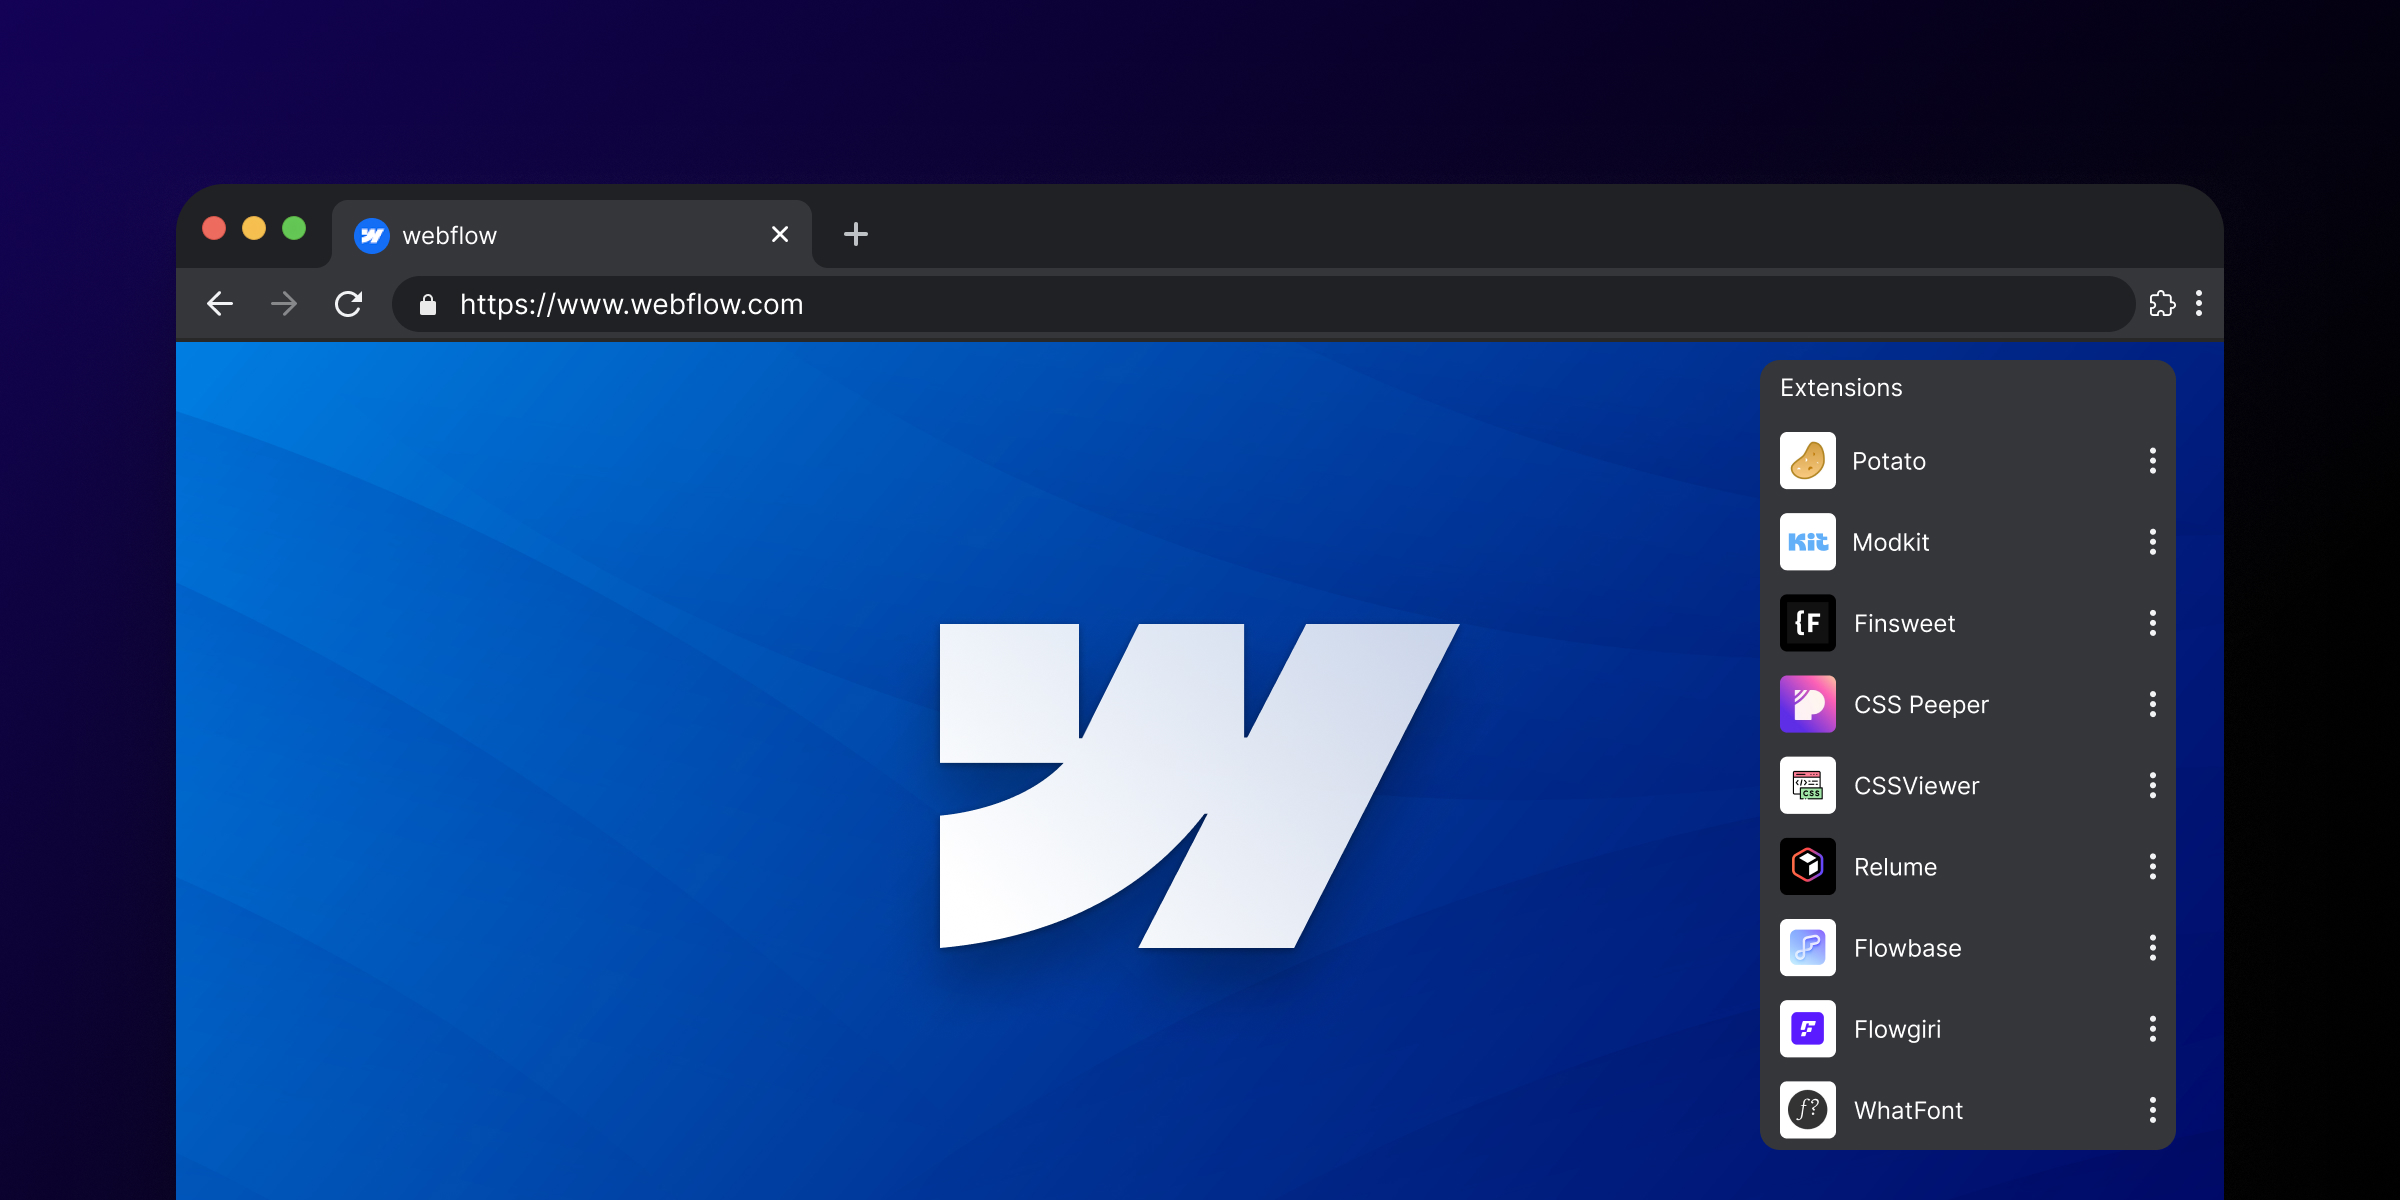
Task: Open more options for CSS Peeper
Action: click(x=2152, y=704)
